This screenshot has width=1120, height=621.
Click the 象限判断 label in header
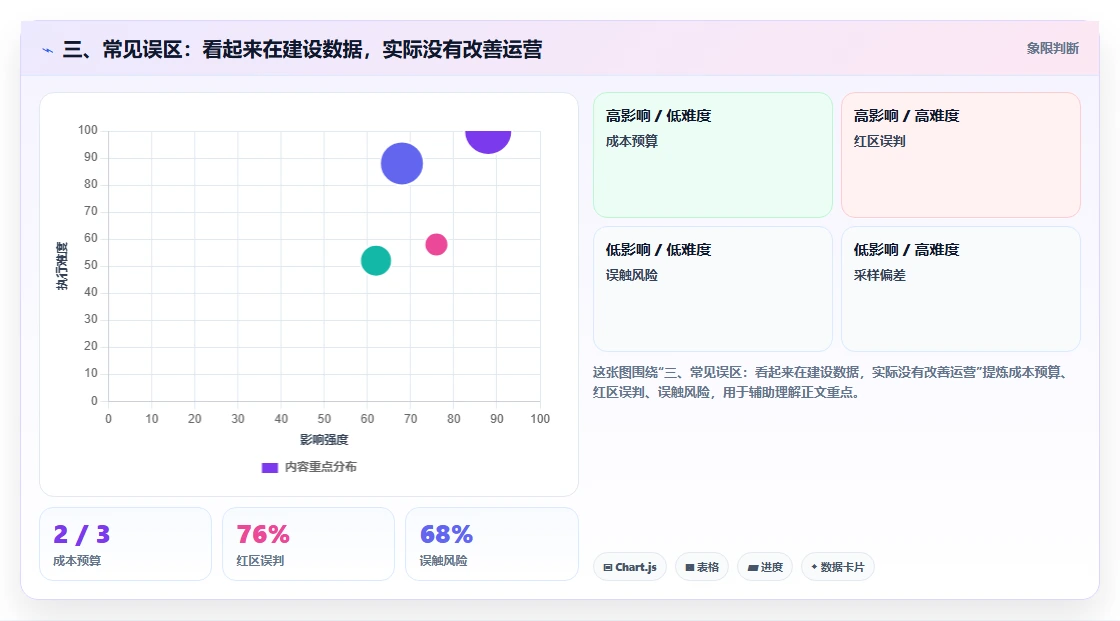[x=1052, y=49]
